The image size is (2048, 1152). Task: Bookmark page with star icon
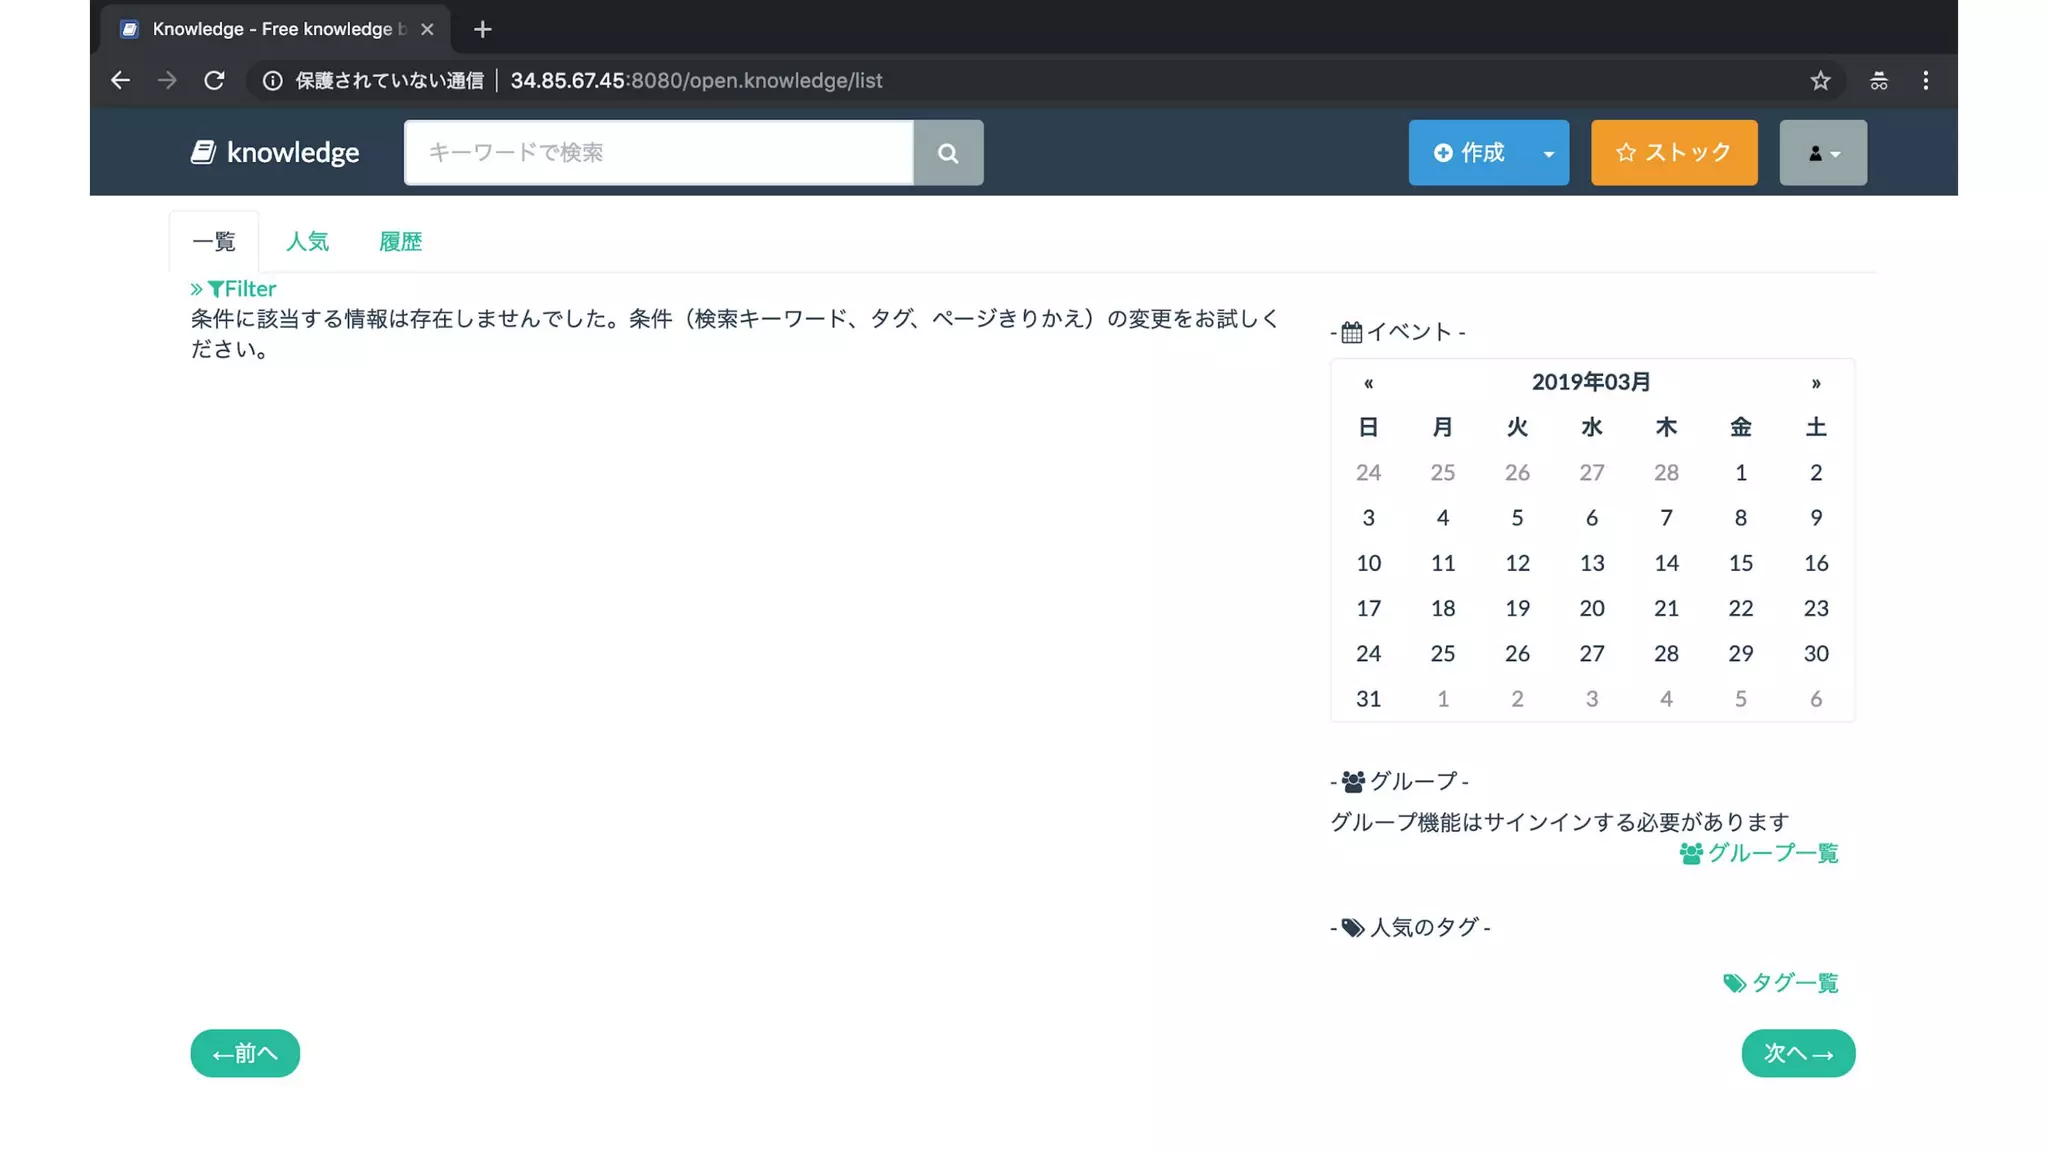pyautogui.click(x=1820, y=81)
